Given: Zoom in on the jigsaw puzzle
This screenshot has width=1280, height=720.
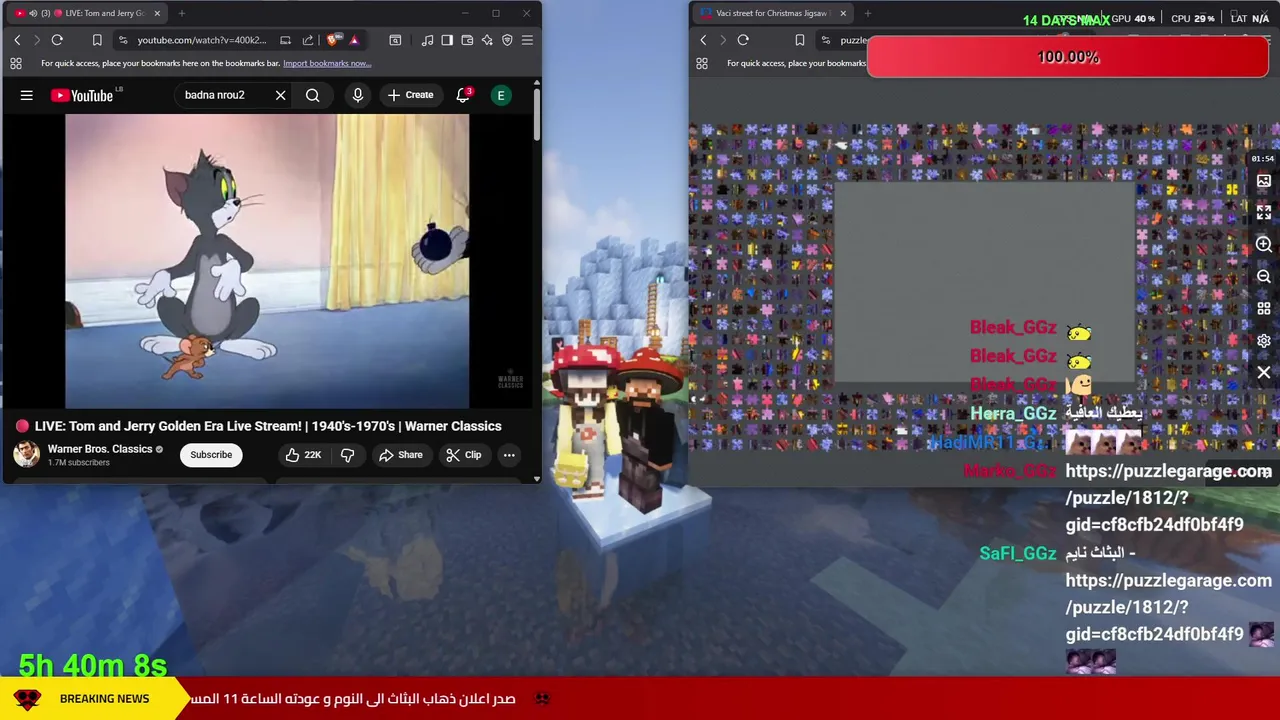Looking at the screenshot, I should [x=1264, y=245].
